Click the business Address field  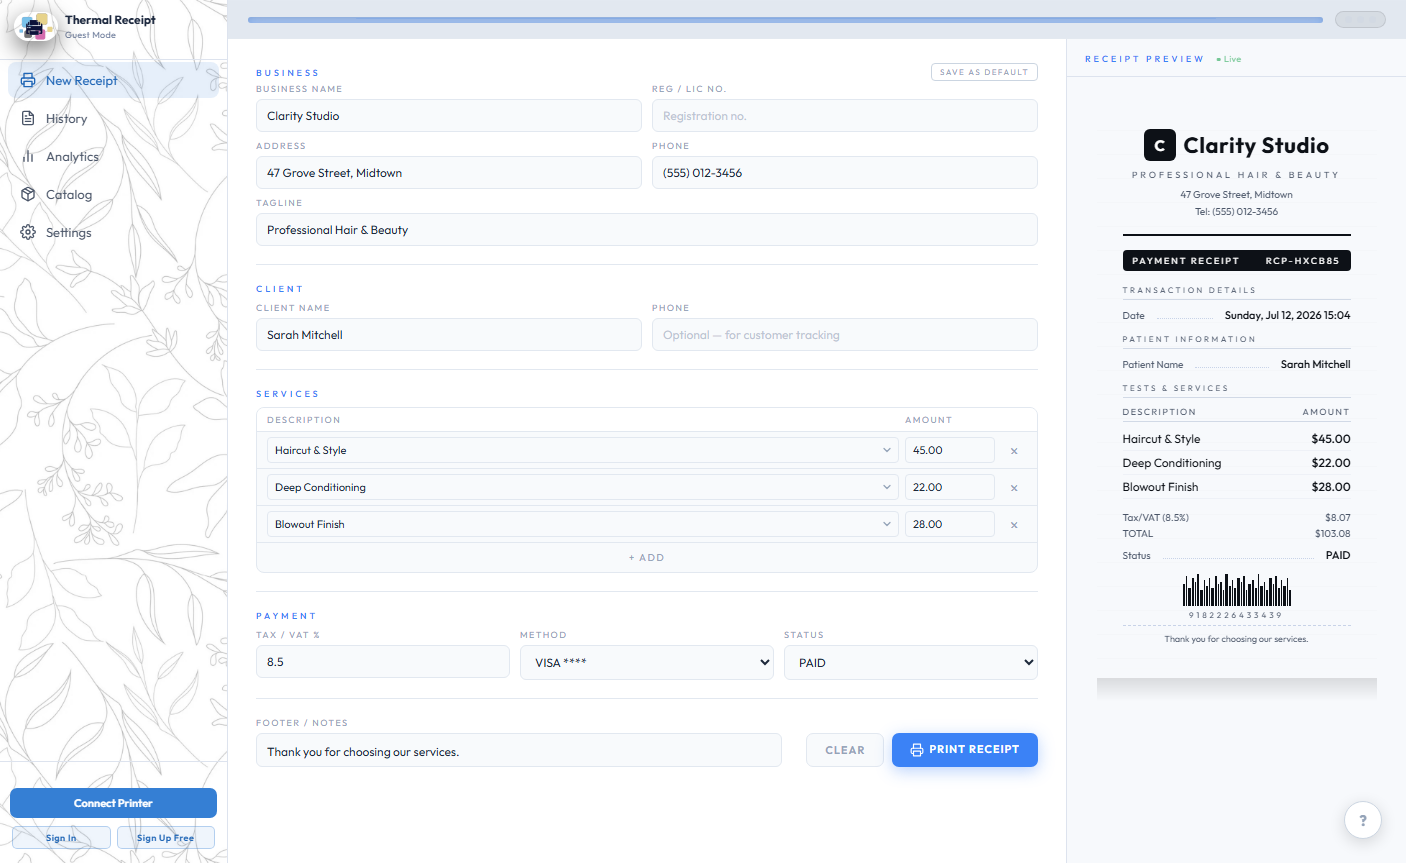(448, 173)
